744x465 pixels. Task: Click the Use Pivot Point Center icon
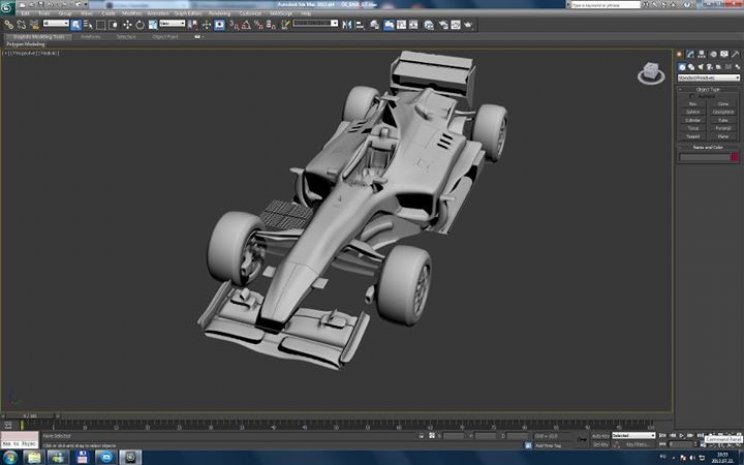click(193, 25)
